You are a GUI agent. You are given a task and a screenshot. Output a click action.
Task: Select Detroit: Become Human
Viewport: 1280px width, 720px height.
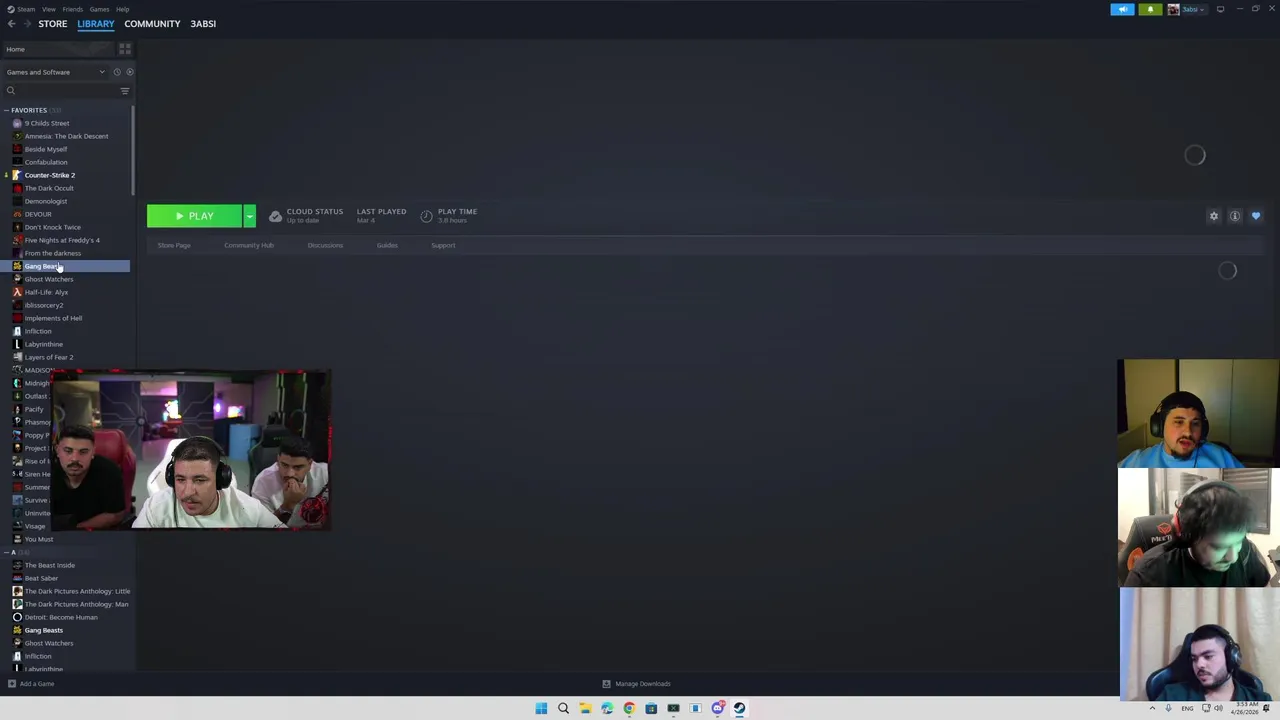[61, 617]
